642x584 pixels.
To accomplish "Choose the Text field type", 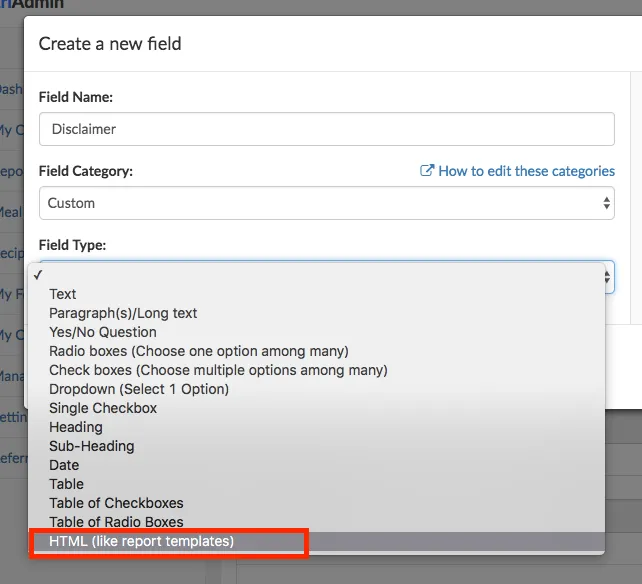I will [x=63, y=294].
